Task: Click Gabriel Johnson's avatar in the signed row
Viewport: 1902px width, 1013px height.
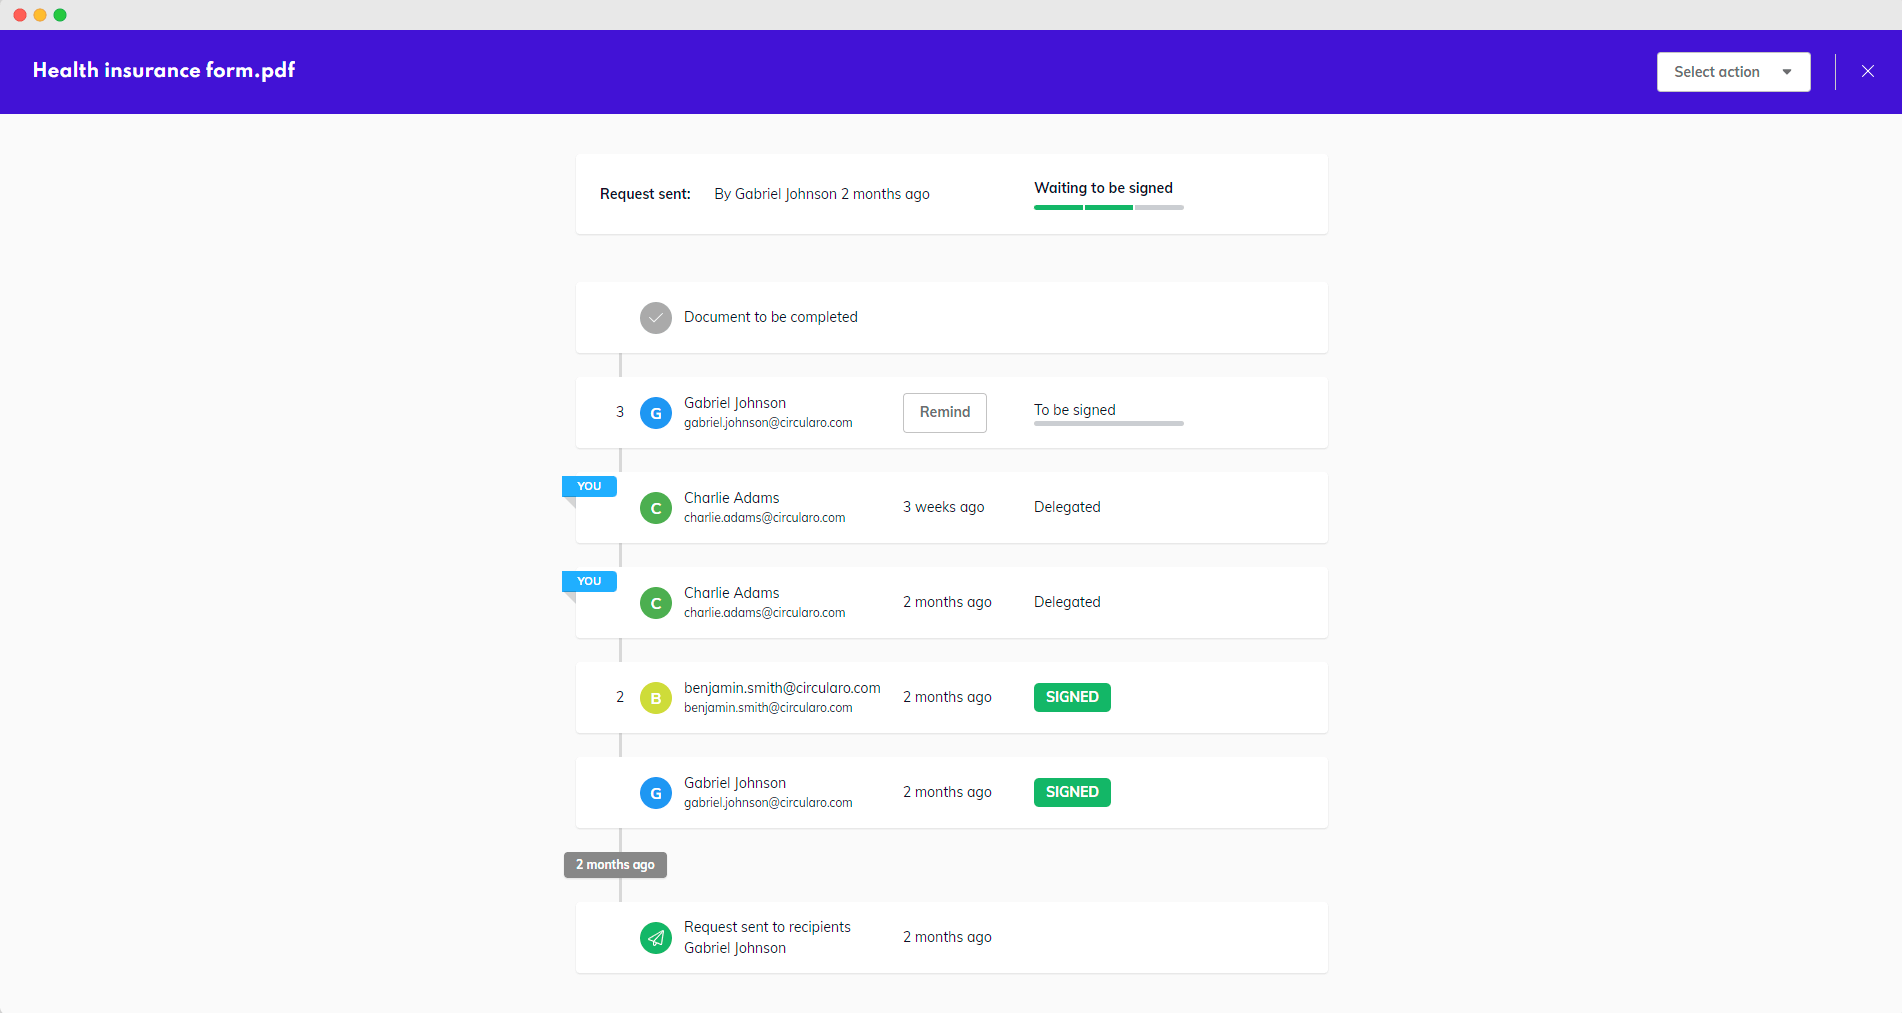Action: coord(655,793)
